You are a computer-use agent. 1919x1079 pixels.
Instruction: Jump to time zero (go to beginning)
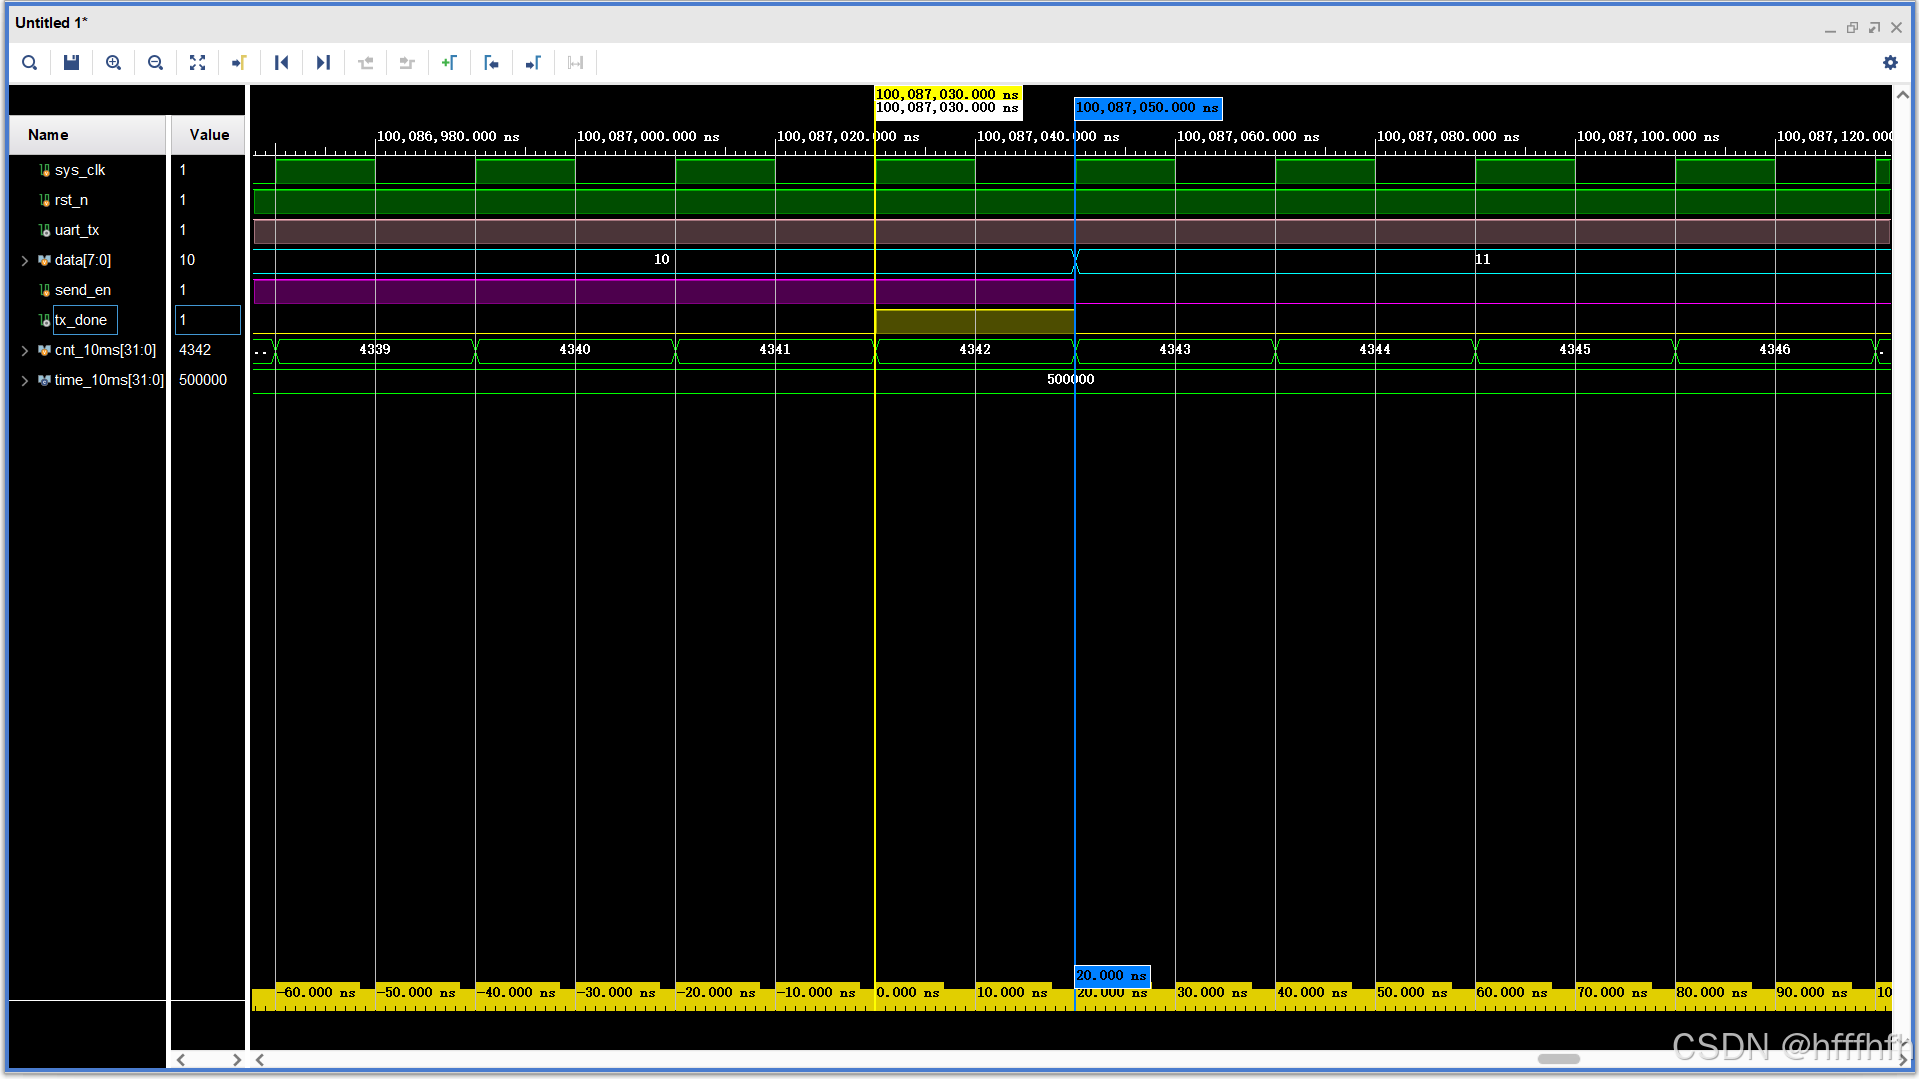point(282,63)
